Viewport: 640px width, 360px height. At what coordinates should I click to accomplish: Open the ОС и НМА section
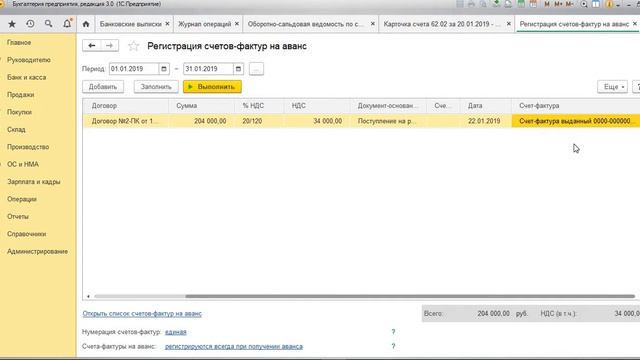click(23, 164)
